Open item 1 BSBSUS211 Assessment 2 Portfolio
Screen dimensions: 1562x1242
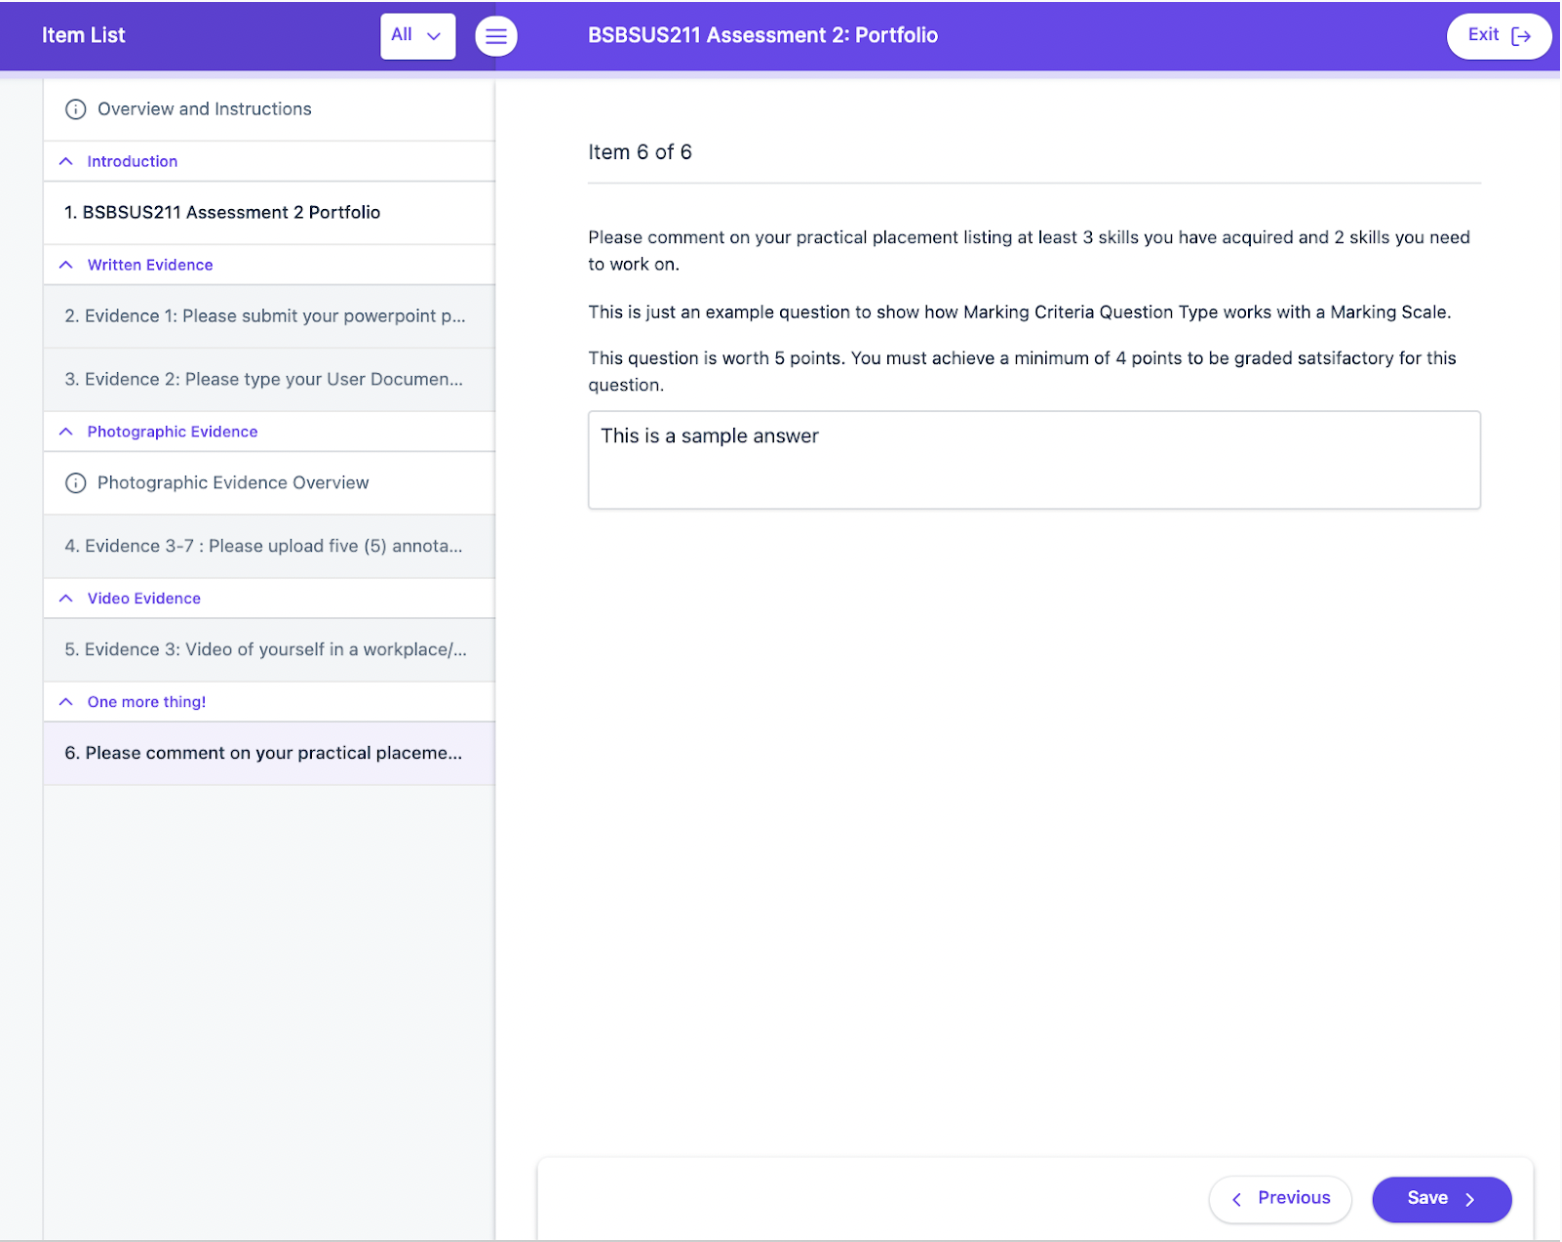pyautogui.click(x=269, y=213)
